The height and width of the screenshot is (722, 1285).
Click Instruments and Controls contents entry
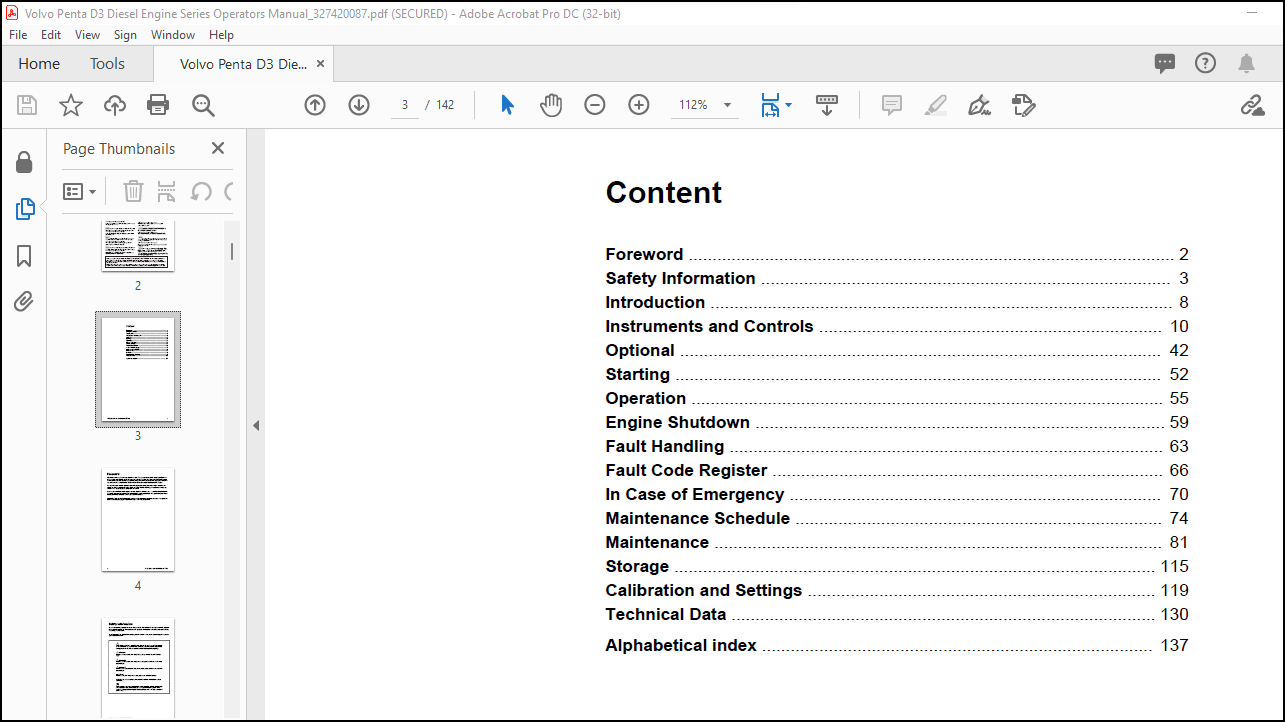click(897, 326)
